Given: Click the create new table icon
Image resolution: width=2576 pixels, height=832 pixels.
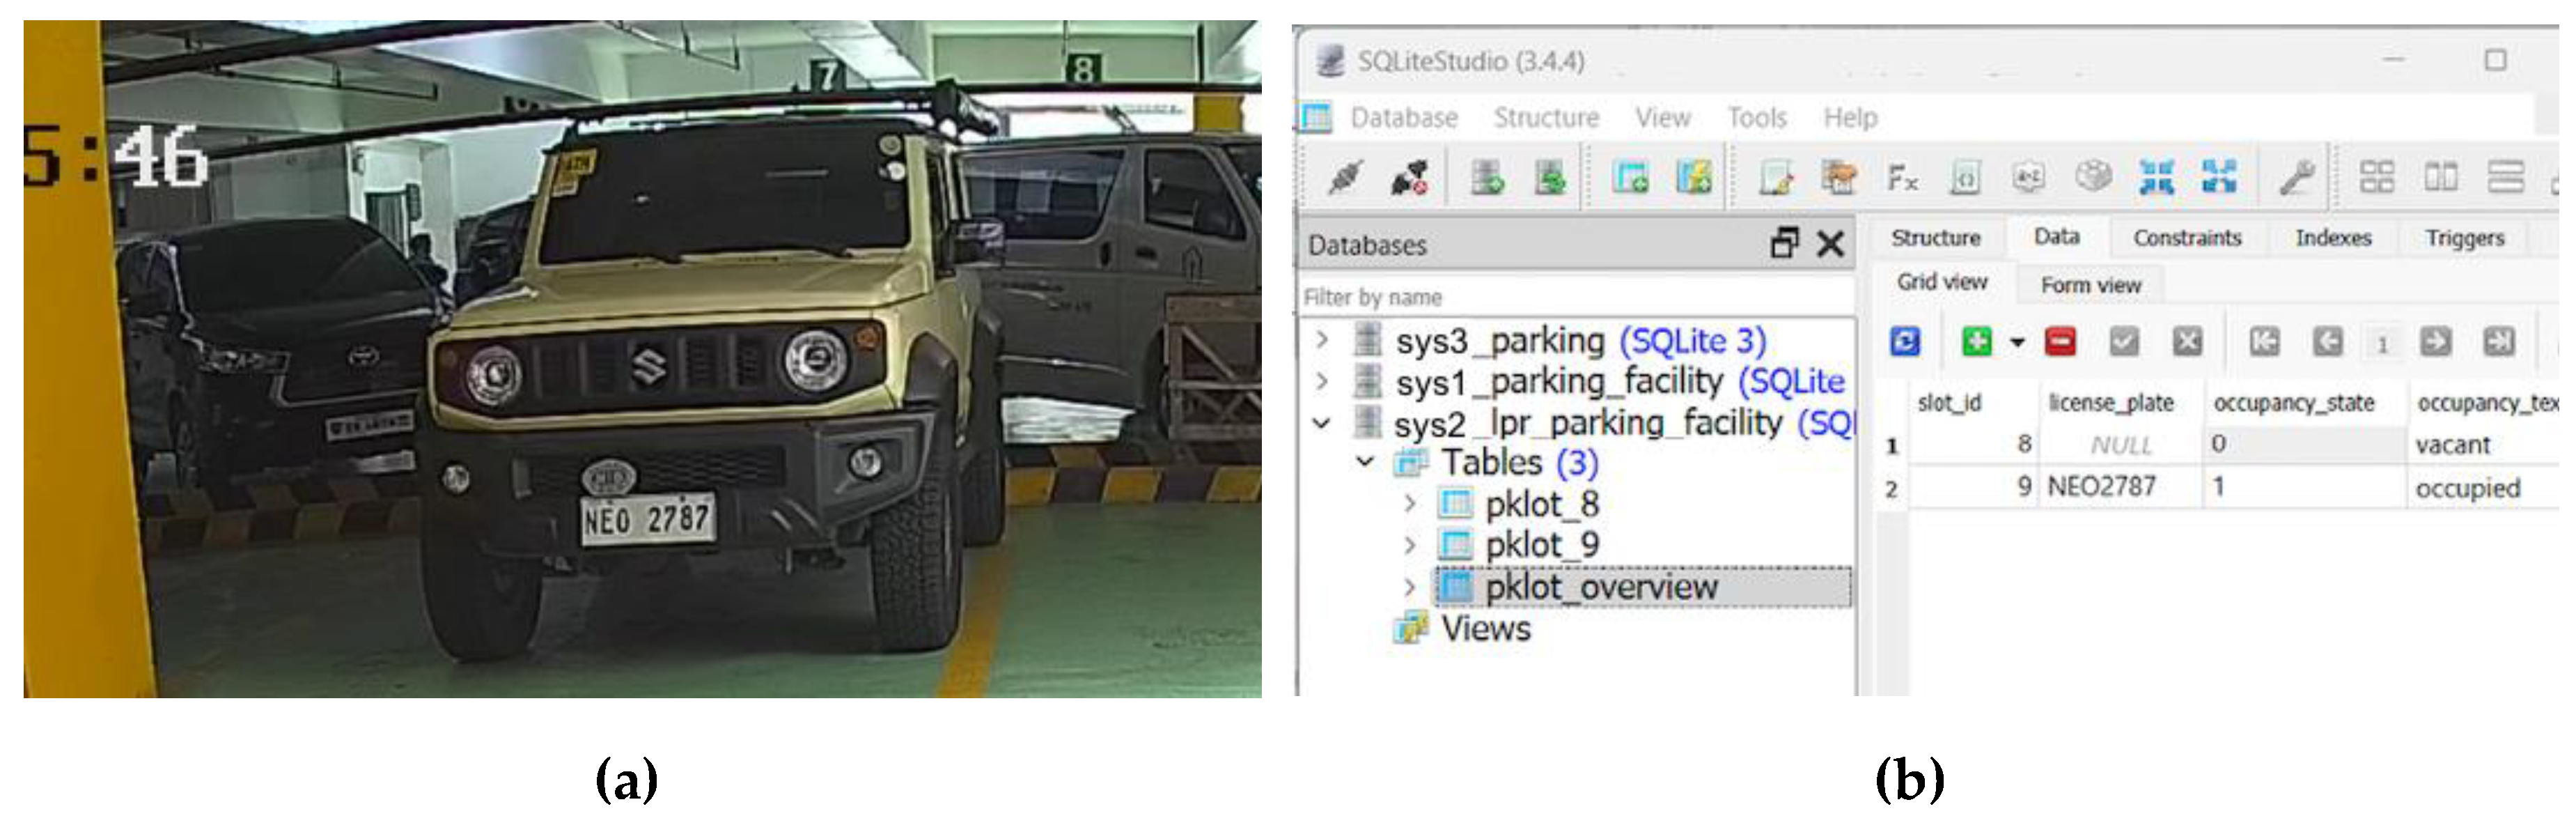Looking at the screenshot, I should [1631, 178].
